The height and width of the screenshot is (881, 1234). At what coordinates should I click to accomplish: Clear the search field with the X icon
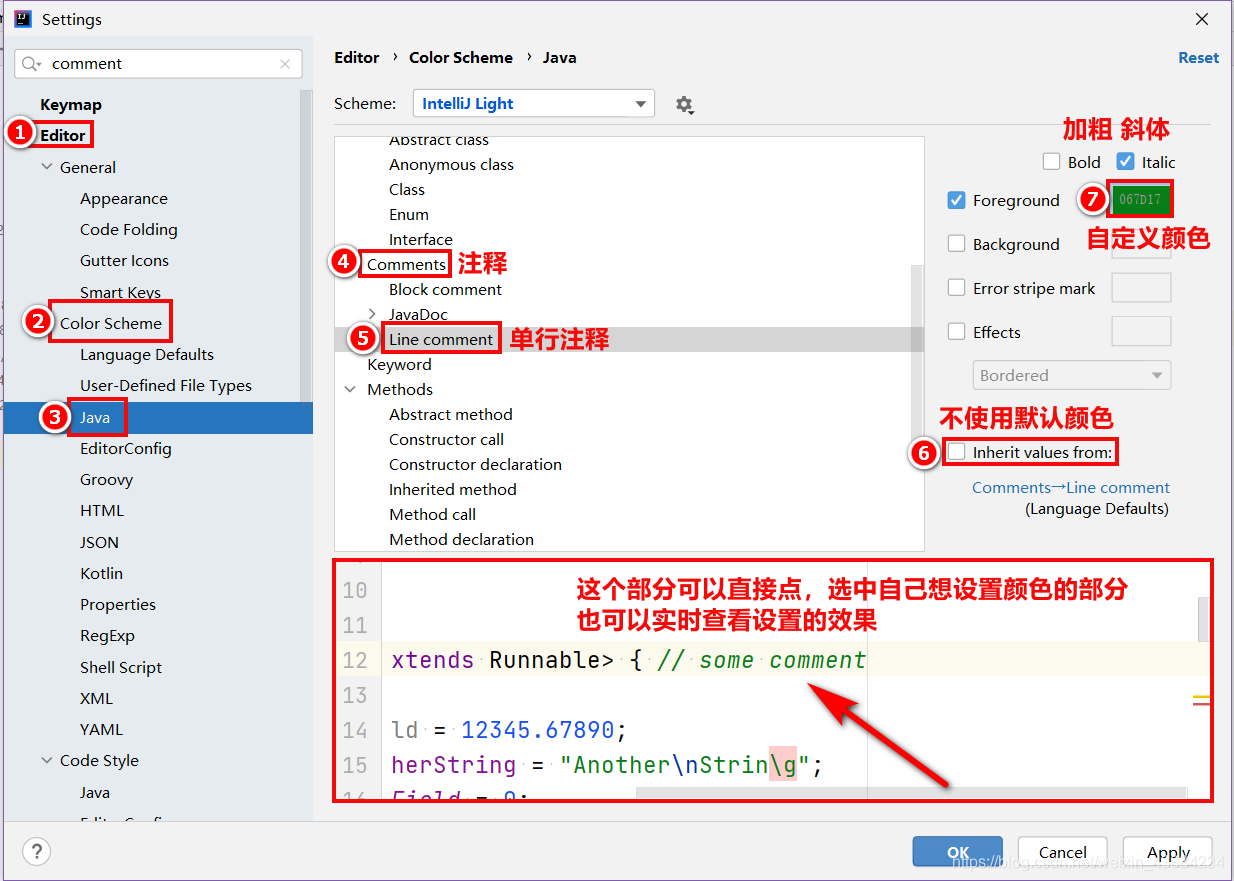click(x=285, y=64)
